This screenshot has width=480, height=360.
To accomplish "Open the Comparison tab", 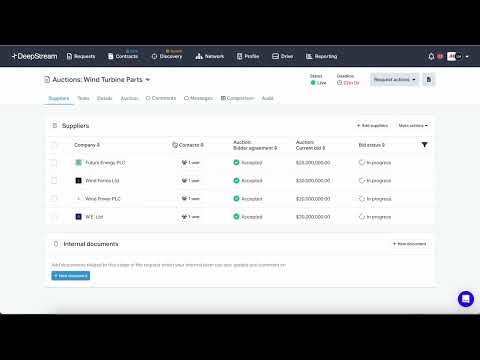I will point(237,98).
